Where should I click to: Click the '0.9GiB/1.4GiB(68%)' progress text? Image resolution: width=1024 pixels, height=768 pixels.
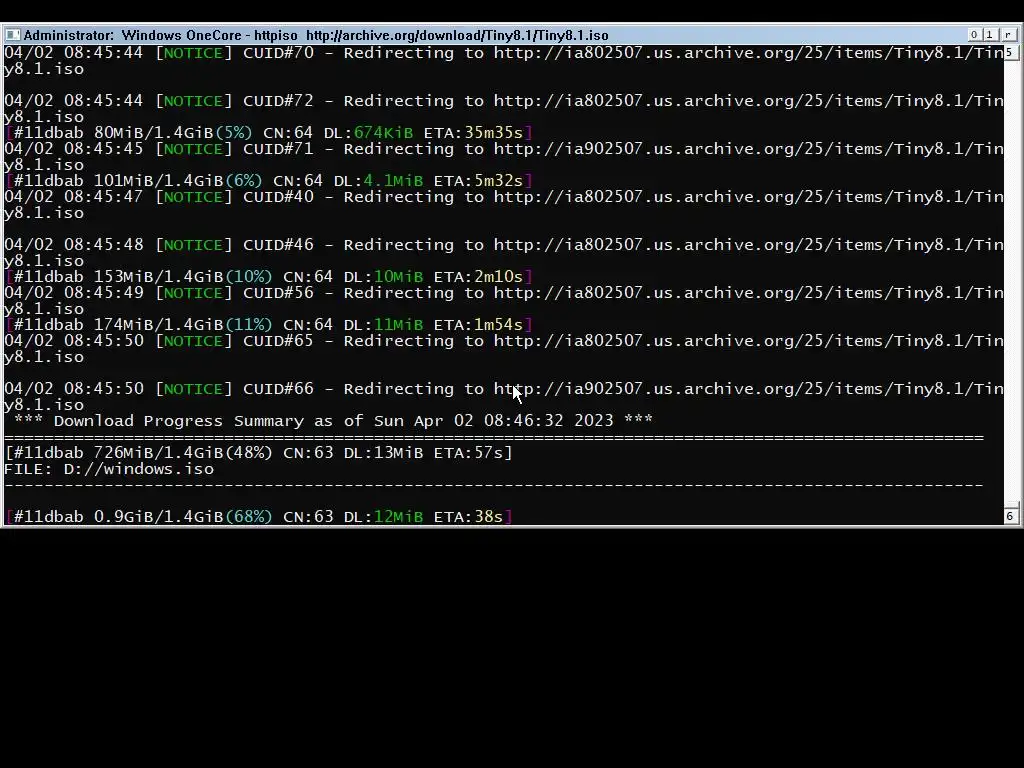pyautogui.click(x=183, y=517)
